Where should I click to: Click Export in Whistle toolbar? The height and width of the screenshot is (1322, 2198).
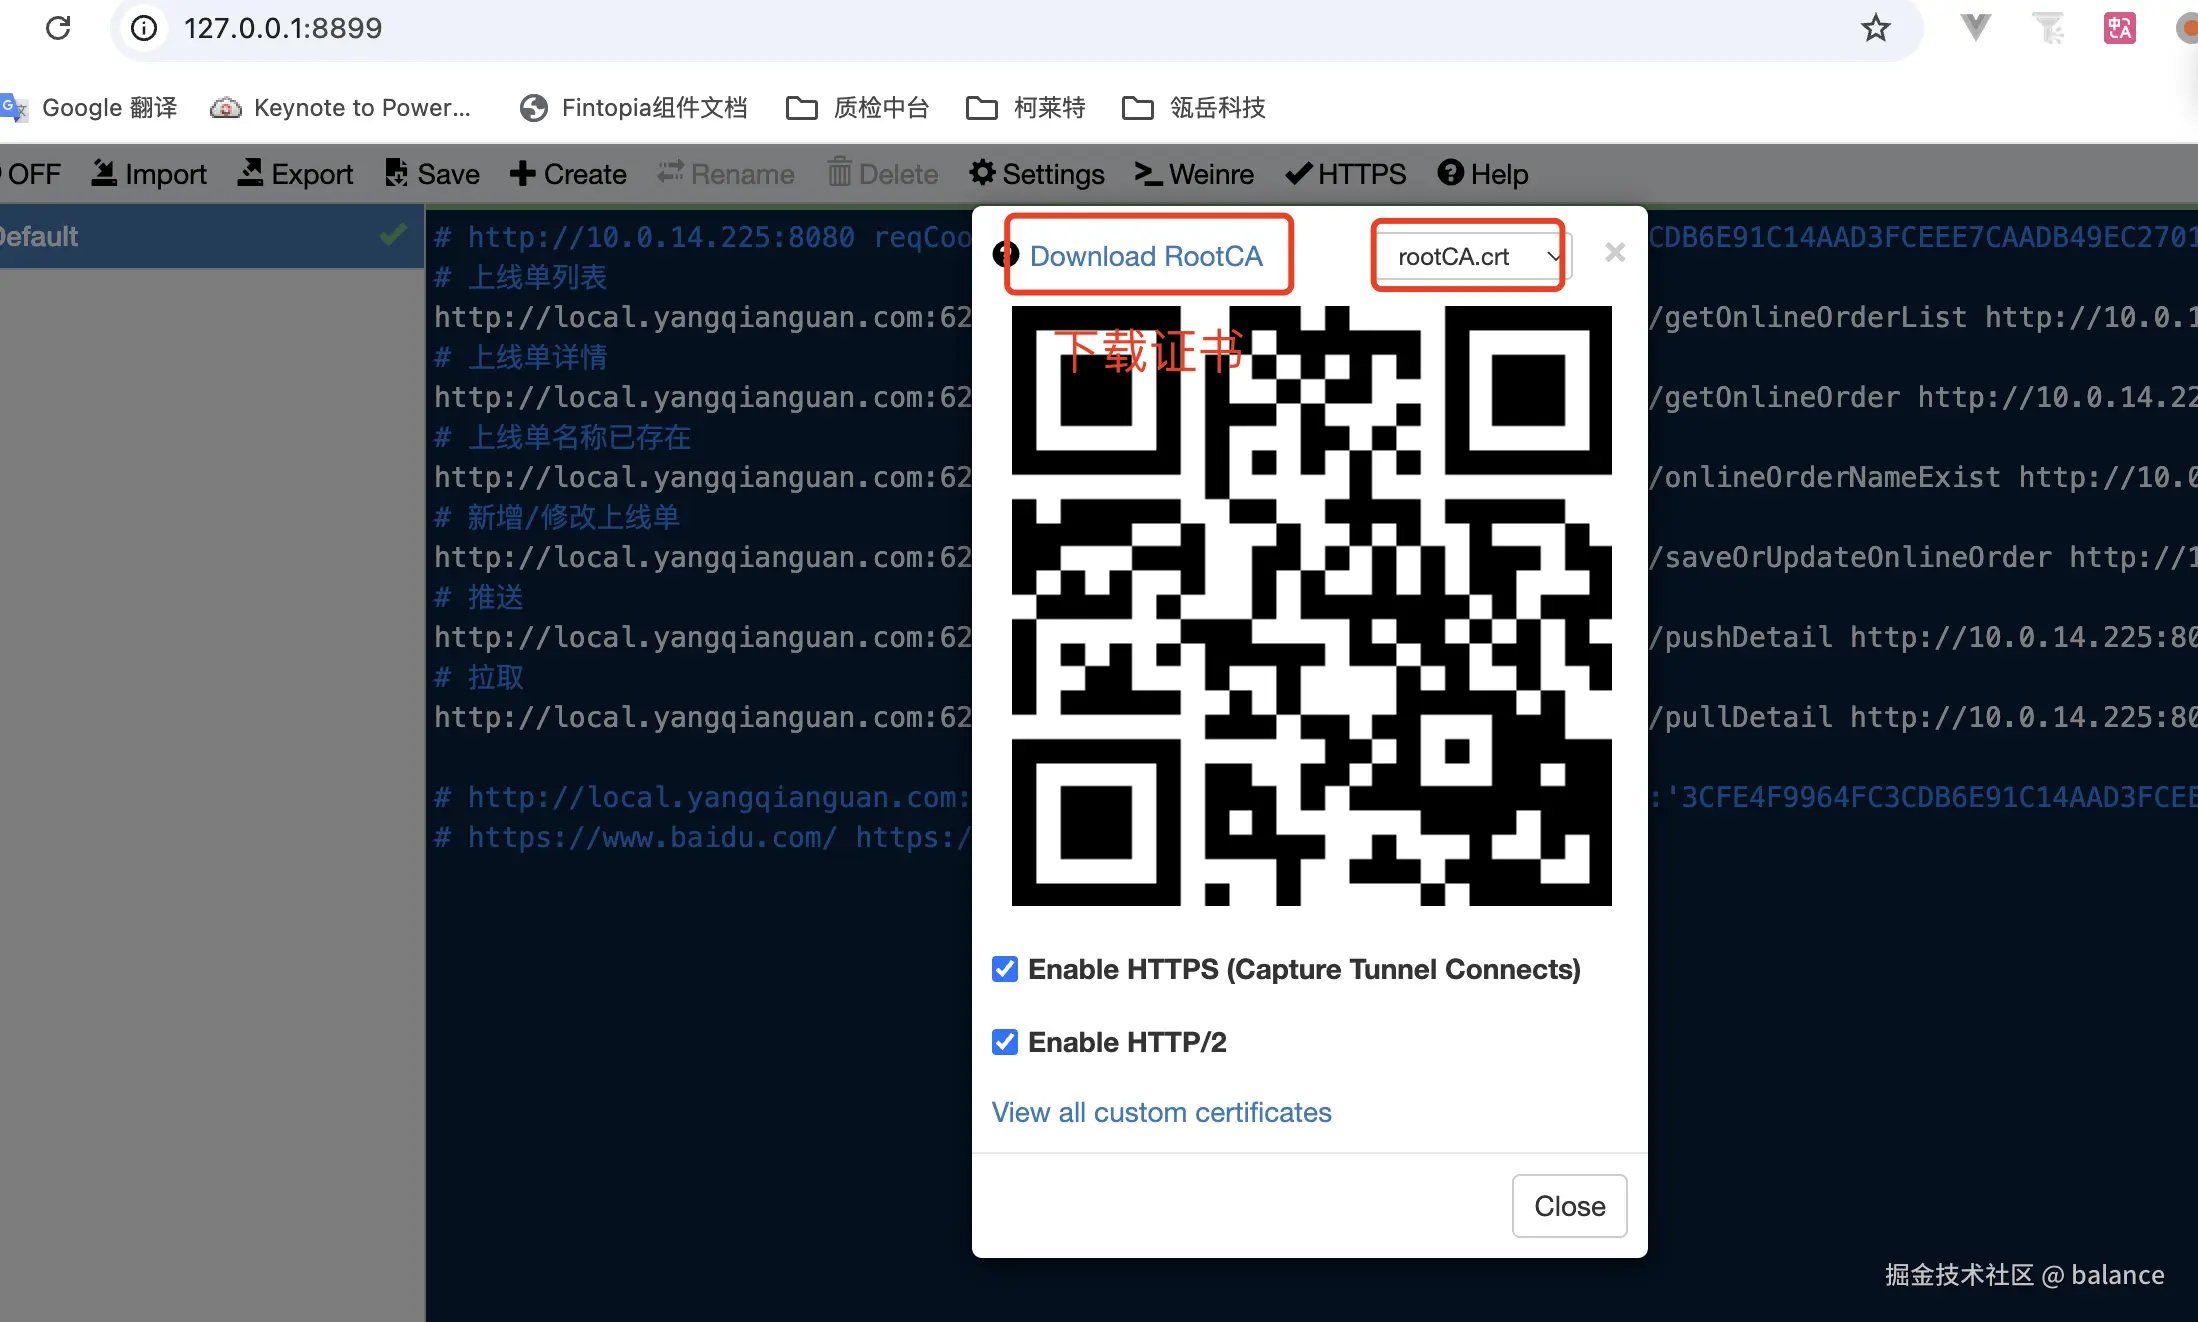click(x=296, y=174)
